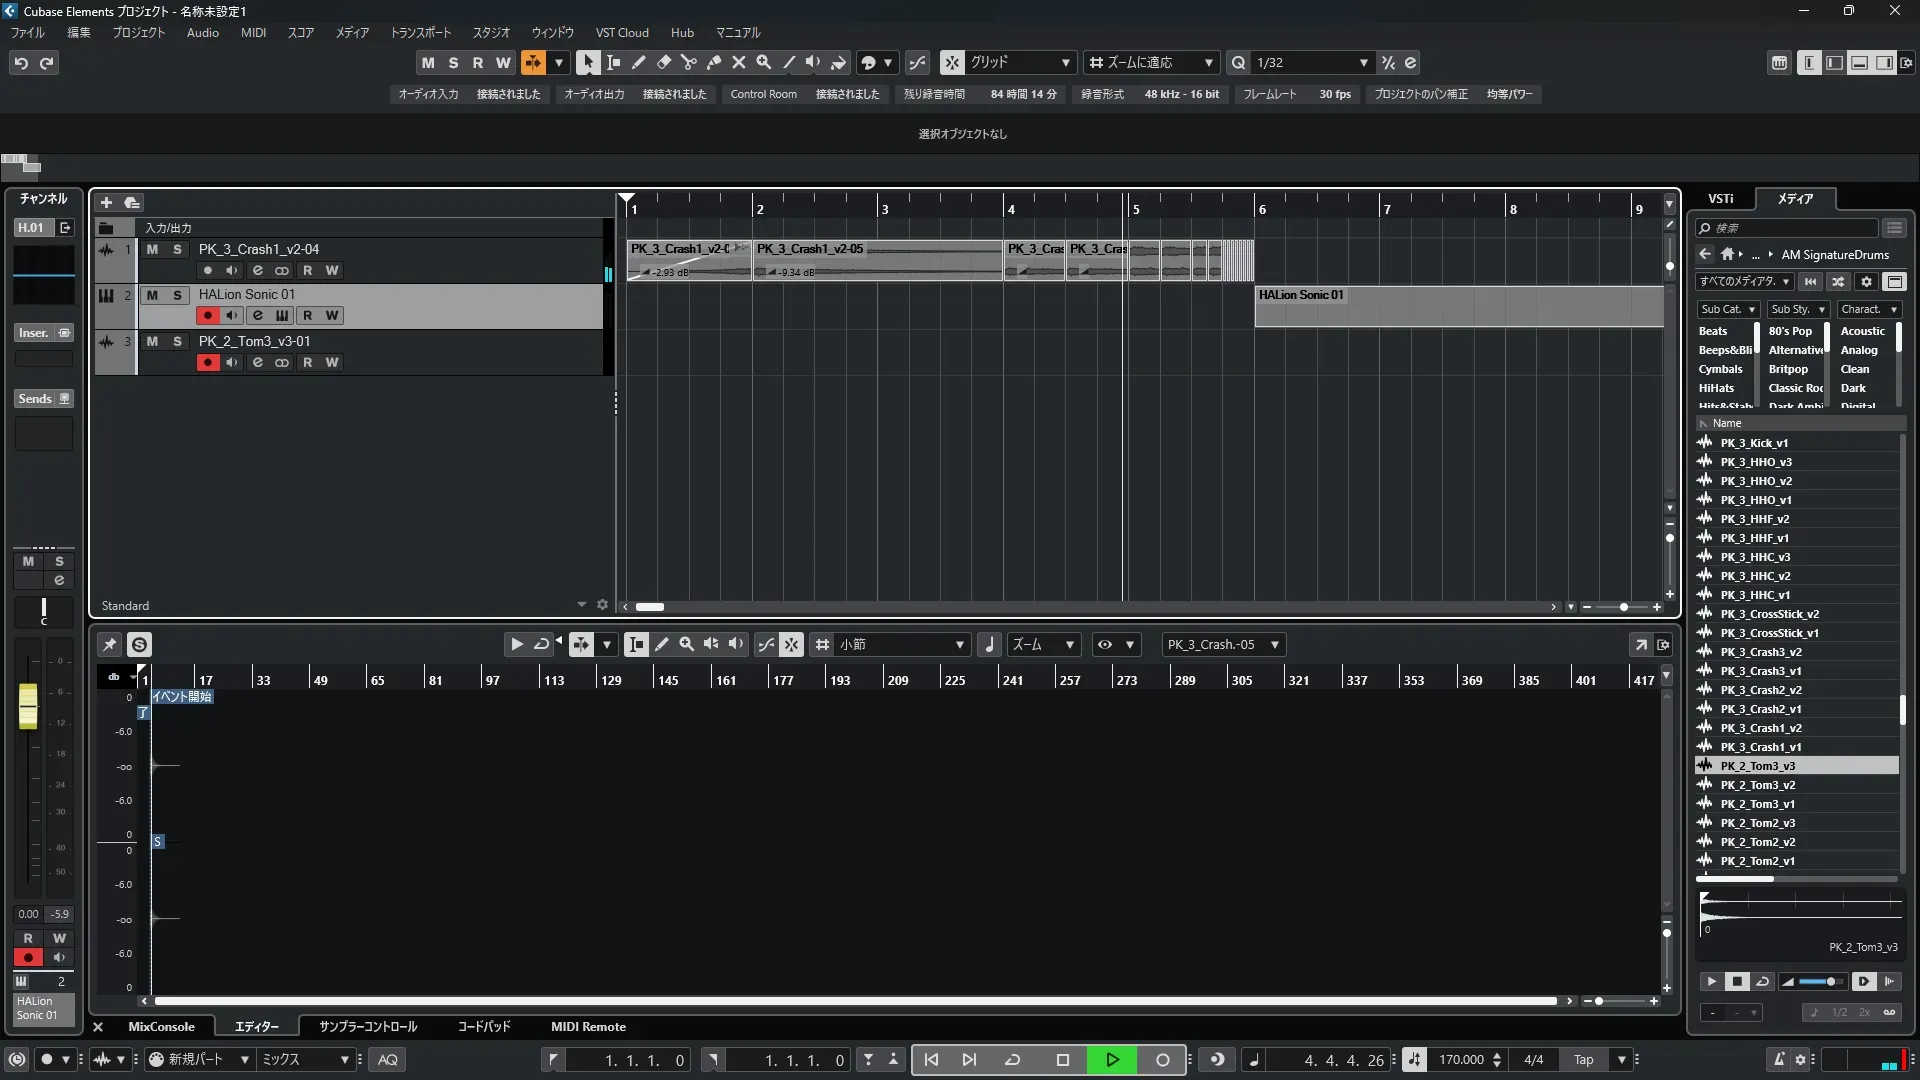Screen dimensions: 1920x1080
Task: Select the Mute X tool
Action: 739,62
